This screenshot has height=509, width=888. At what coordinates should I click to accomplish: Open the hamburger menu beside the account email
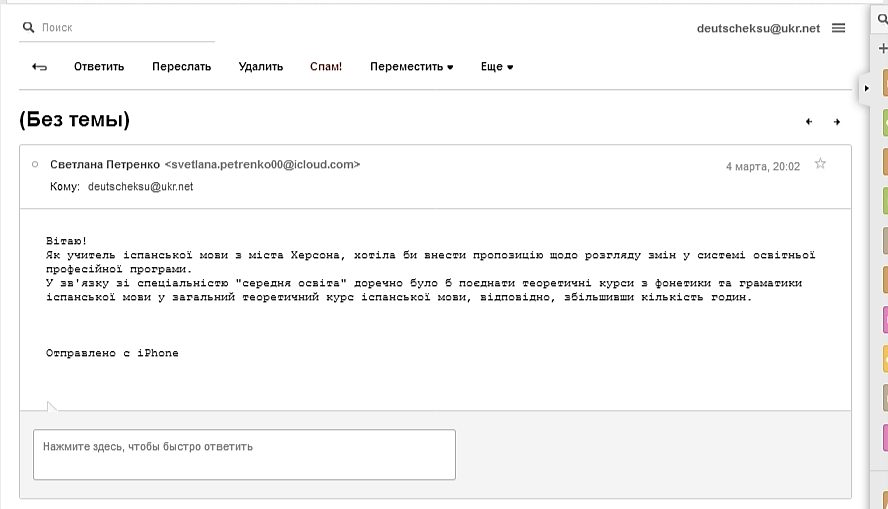[x=838, y=28]
